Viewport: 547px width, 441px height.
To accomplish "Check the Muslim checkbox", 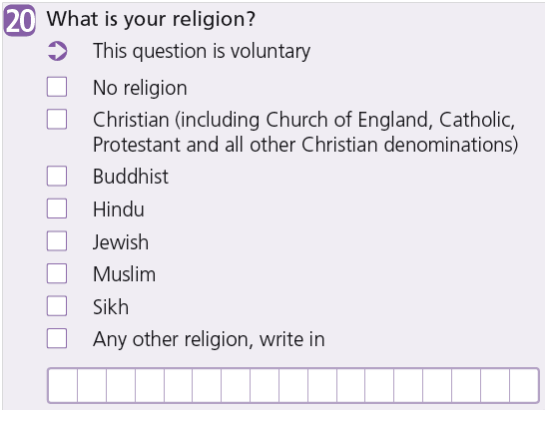I will click(57, 273).
